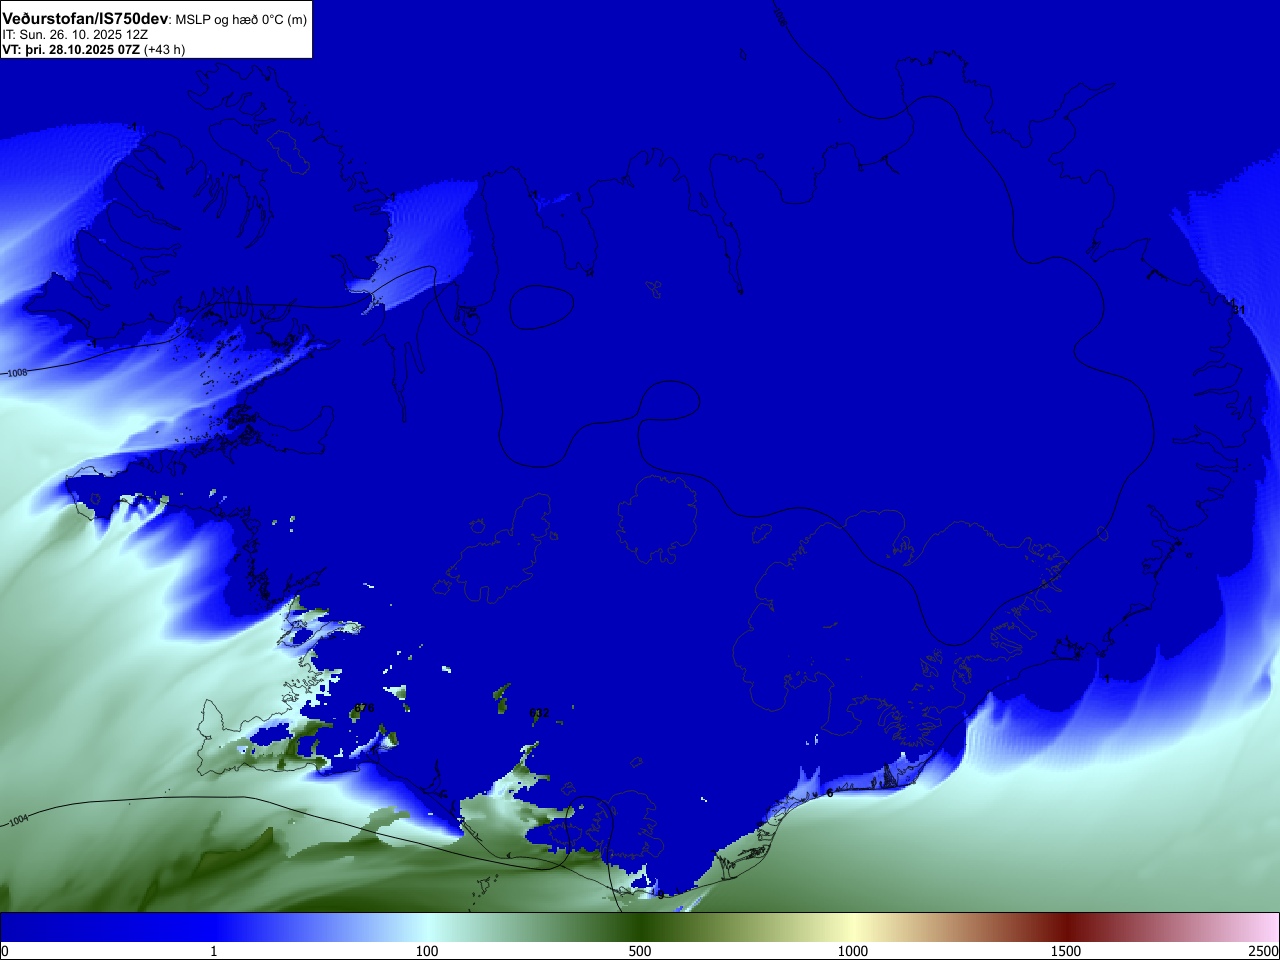Click the legend value 1000
The width and height of the screenshot is (1280, 960).
coord(853,951)
